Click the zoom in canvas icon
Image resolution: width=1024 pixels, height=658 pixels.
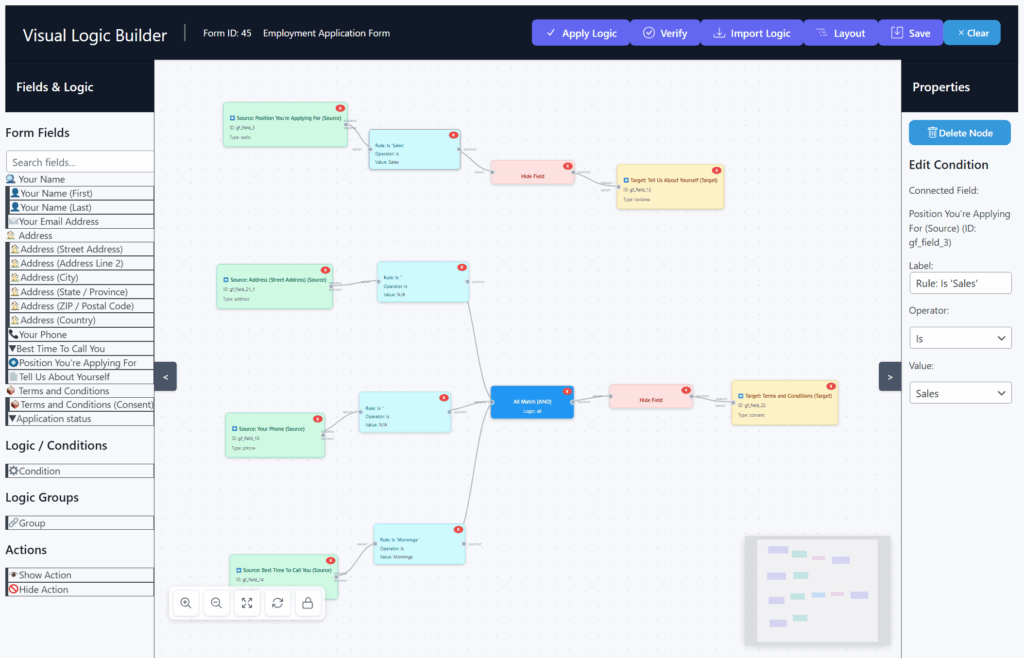pyautogui.click(x=185, y=603)
